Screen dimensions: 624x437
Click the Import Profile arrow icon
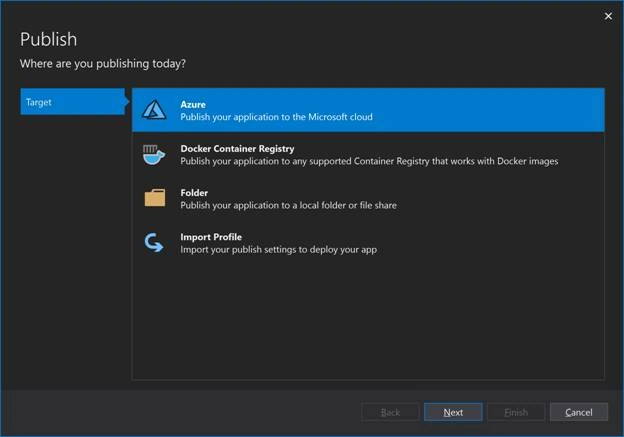154,242
